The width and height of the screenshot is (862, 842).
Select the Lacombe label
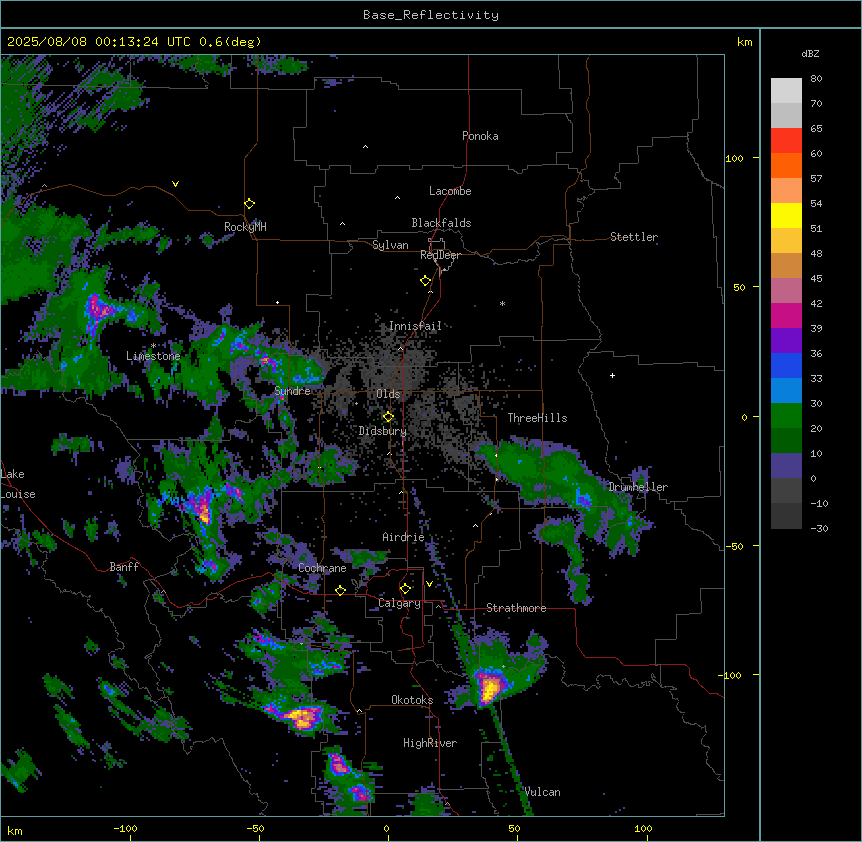pyautogui.click(x=450, y=191)
